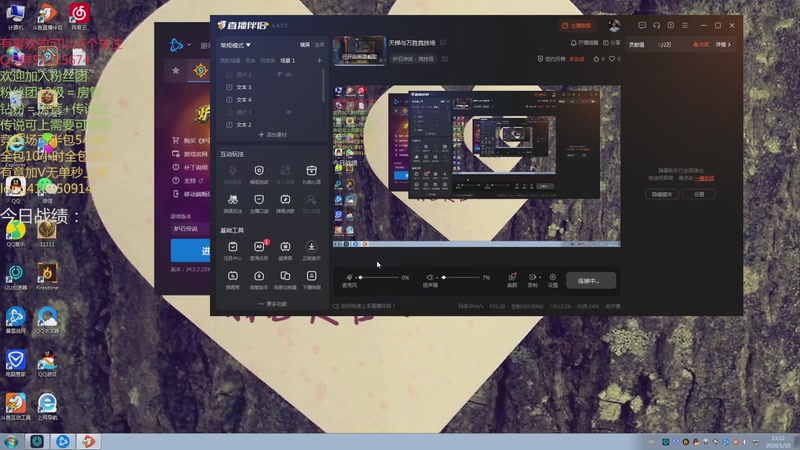Screen dimensions: 800x450
Task: Click the help feedback icon in title bar
Action: [671, 25]
